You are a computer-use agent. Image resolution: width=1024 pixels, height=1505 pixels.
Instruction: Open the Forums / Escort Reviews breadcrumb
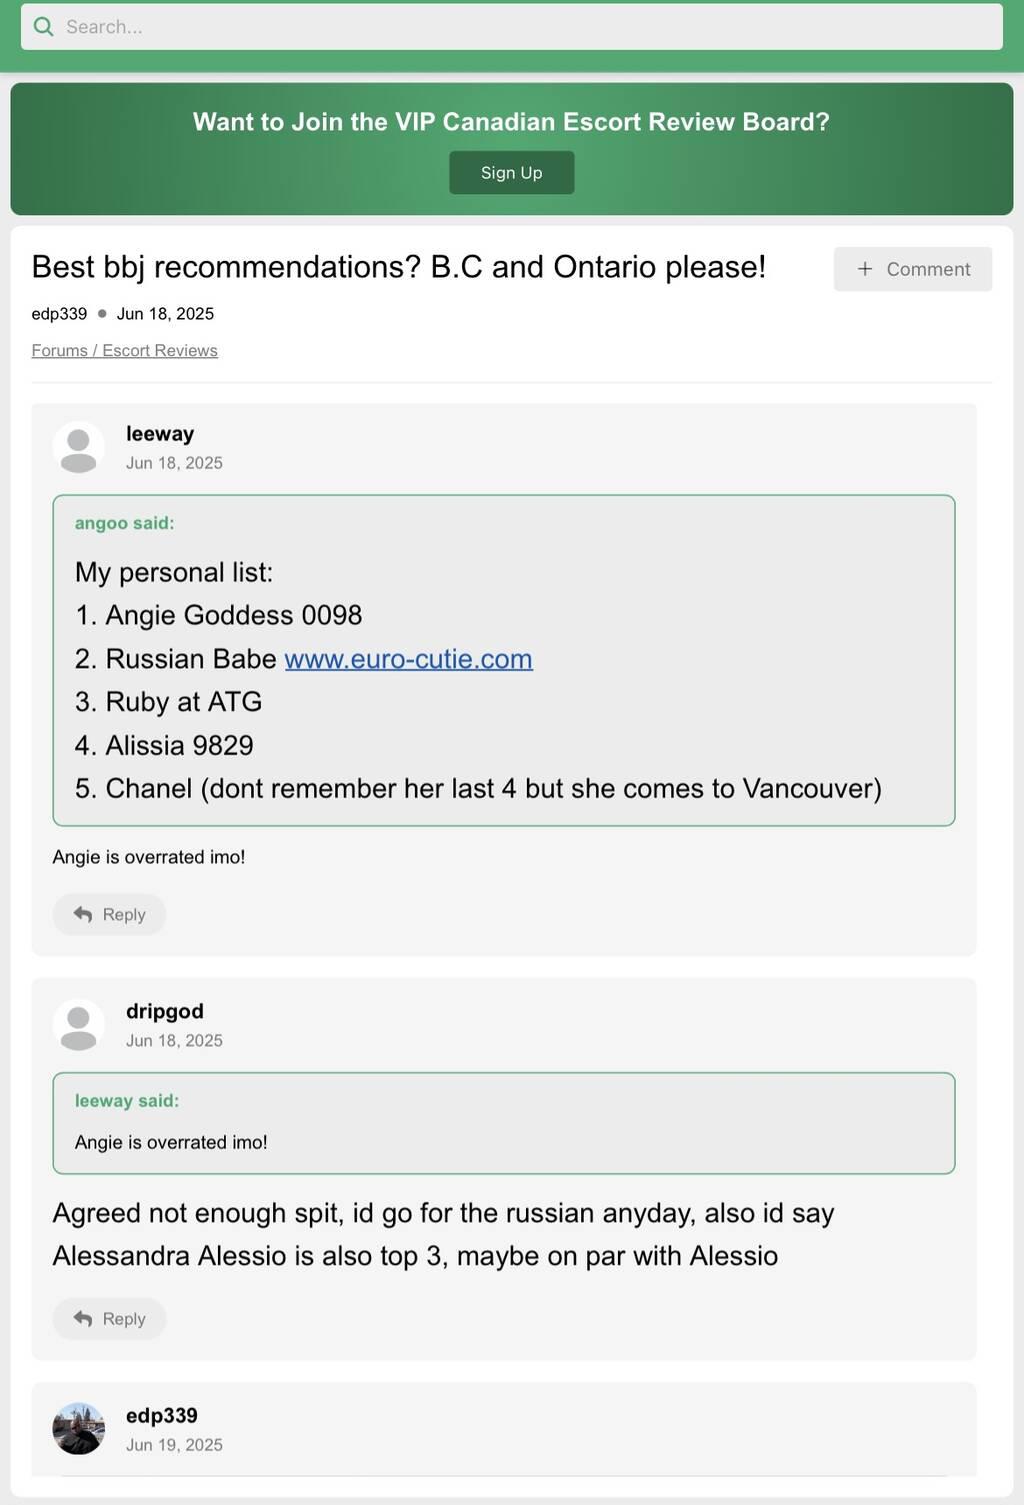pyautogui.click(x=124, y=350)
